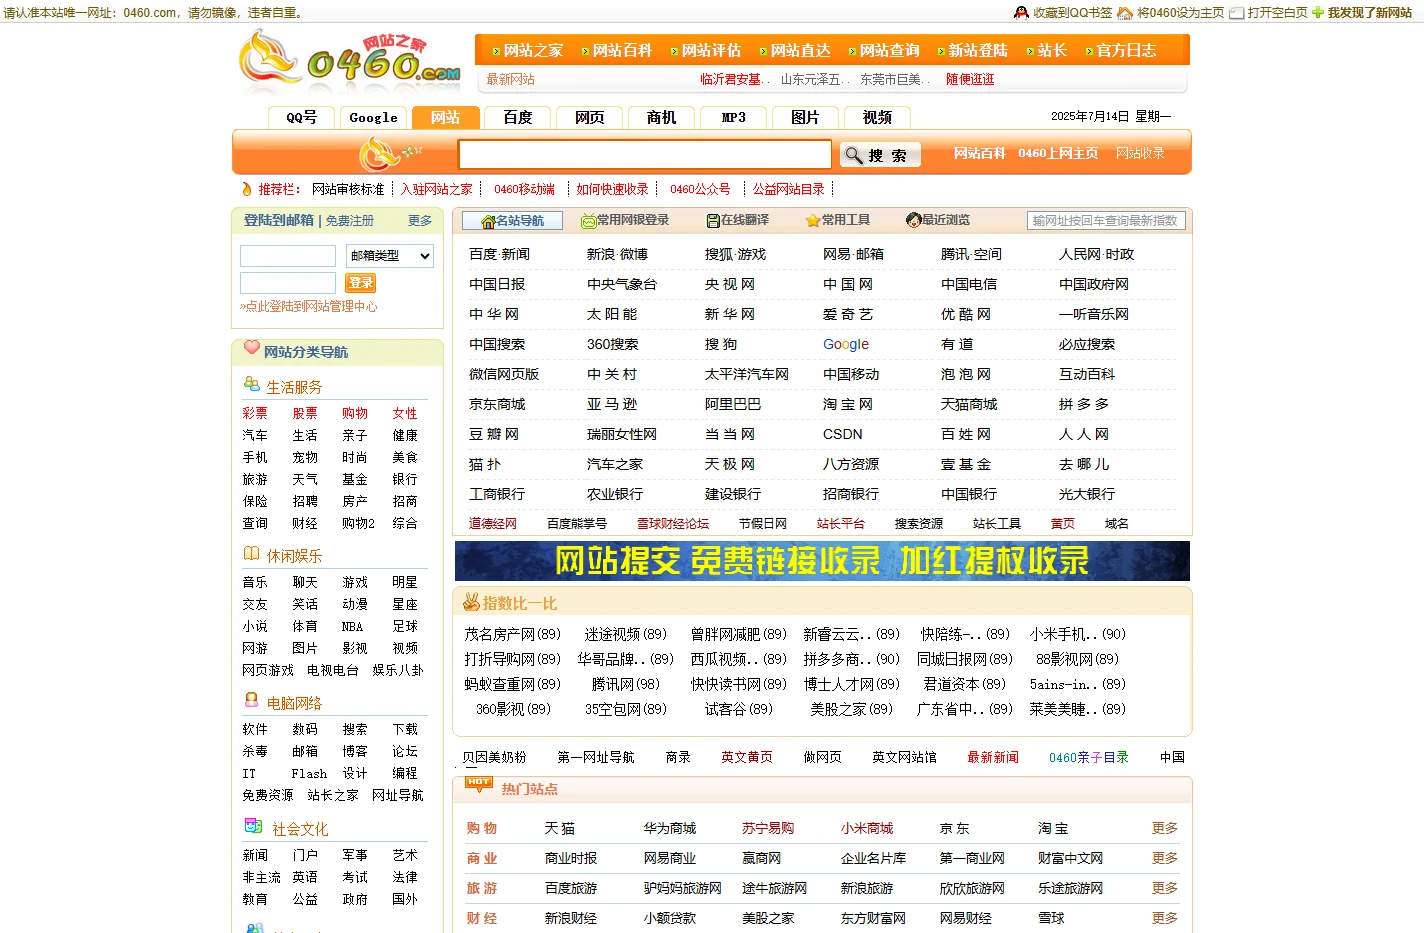The height and width of the screenshot is (933, 1424).
Task: Open the 道德经网 red link
Action: (493, 523)
